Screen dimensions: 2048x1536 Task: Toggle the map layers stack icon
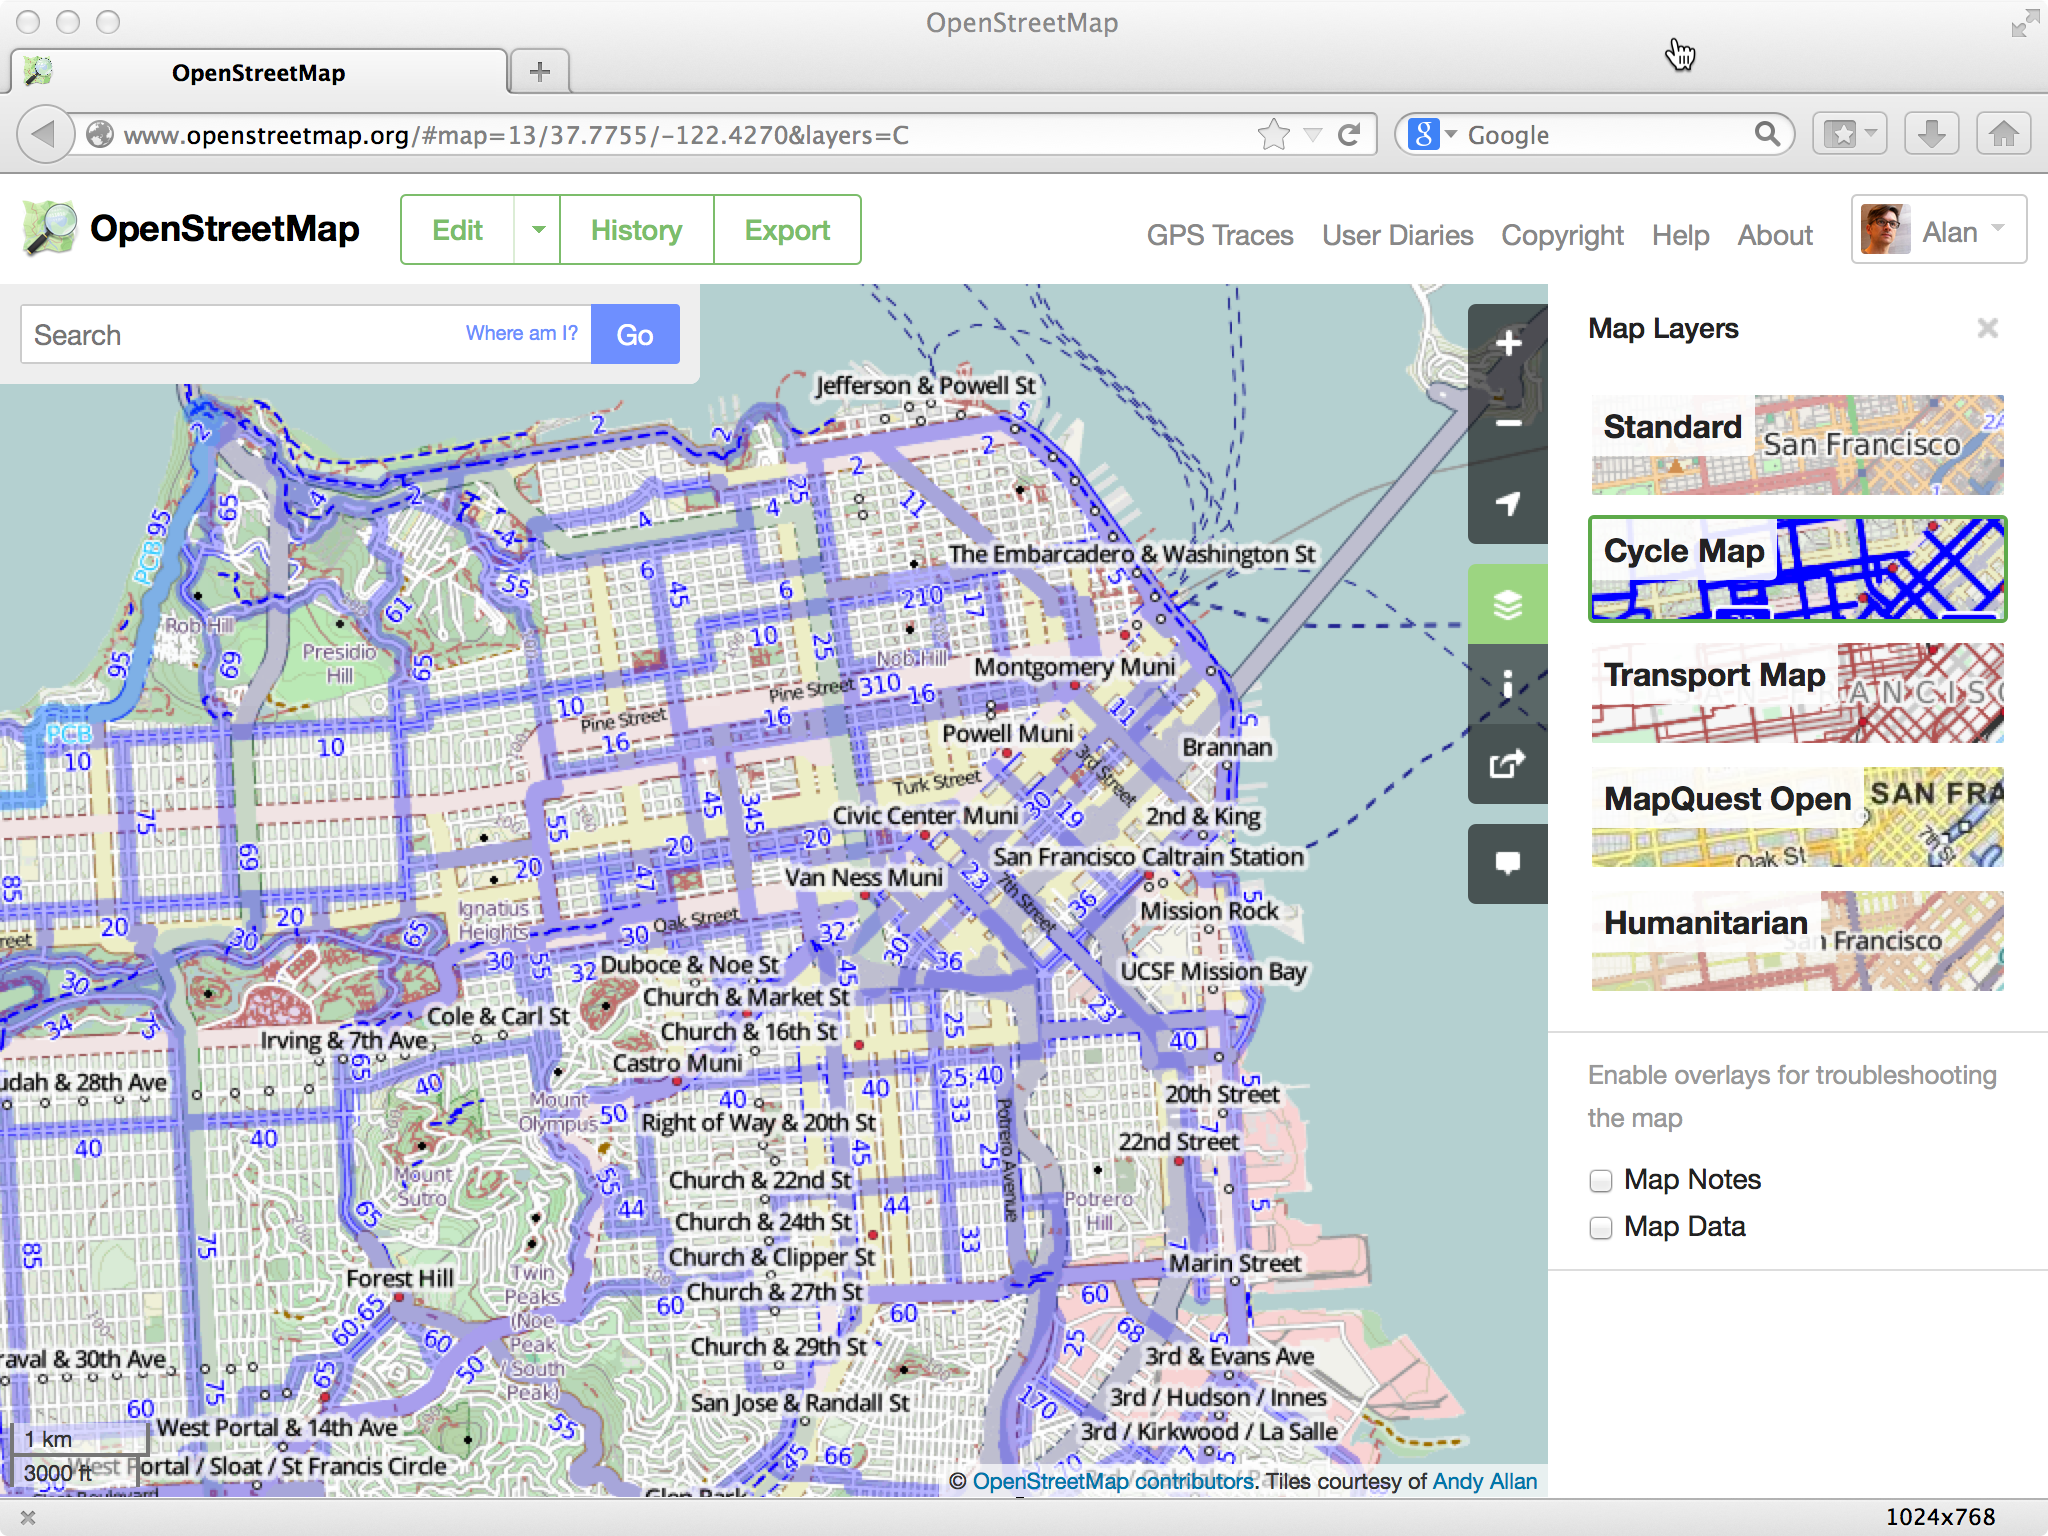click(x=1508, y=604)
